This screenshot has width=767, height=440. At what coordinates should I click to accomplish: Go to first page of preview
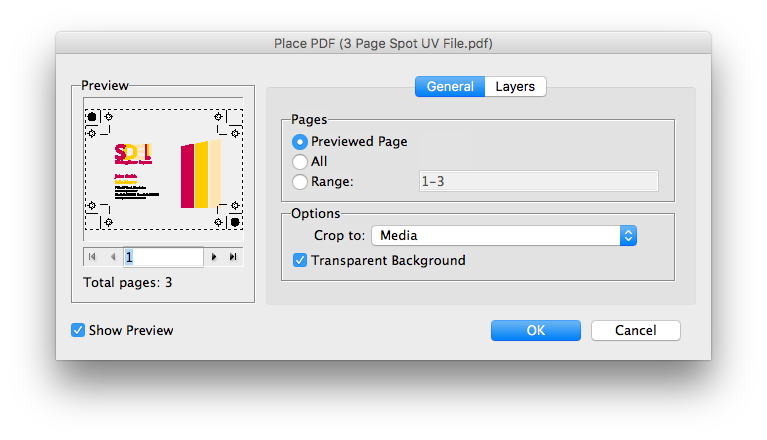[x=93, y=257]
